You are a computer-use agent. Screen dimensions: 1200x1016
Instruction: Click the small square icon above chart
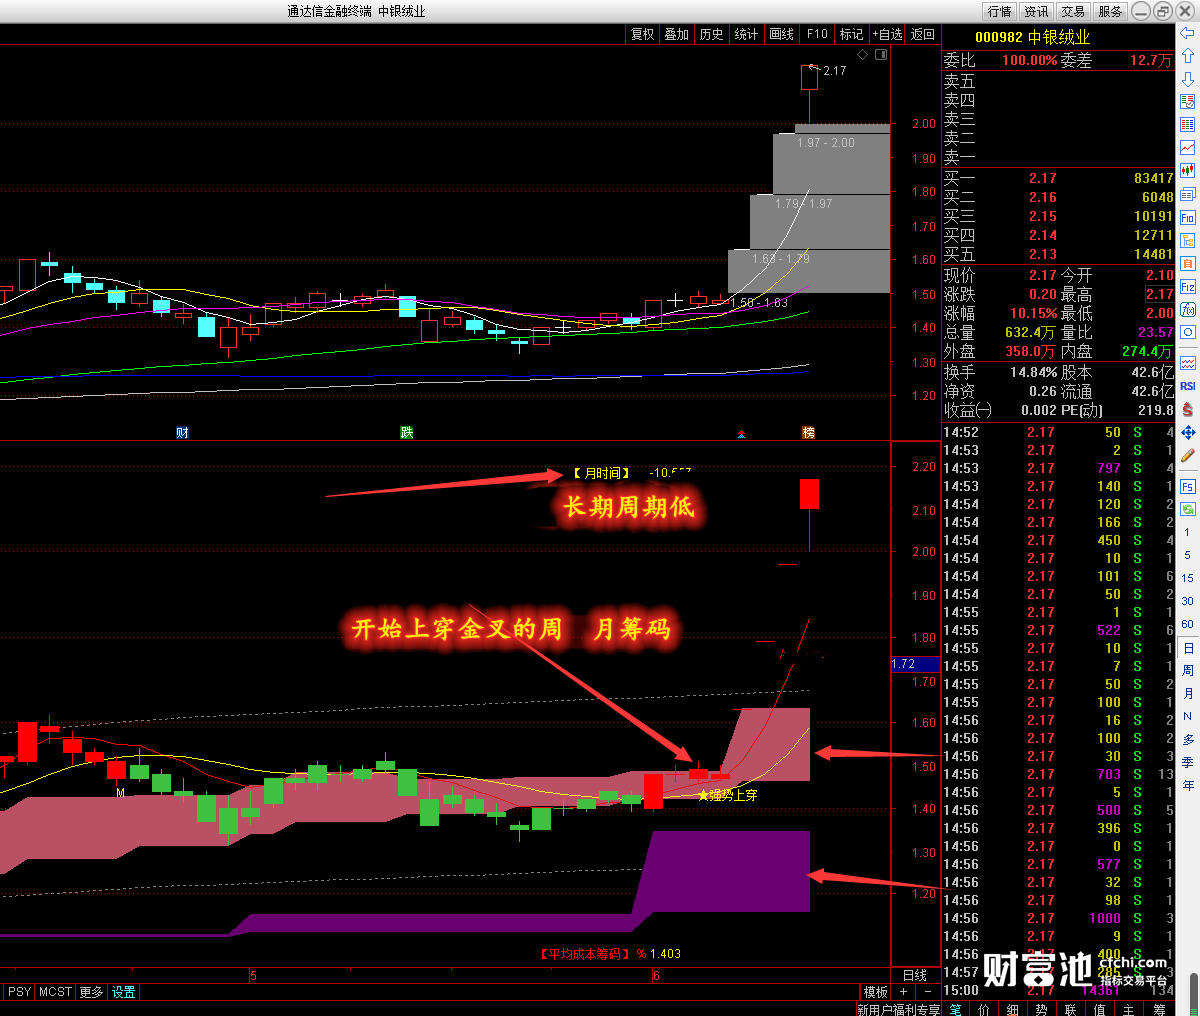point(881,55)
